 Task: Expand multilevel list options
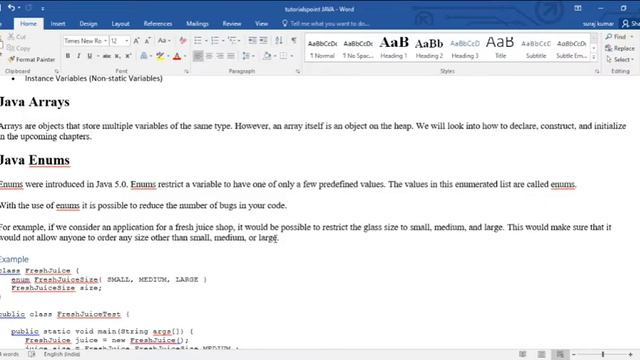pos(239,41)
